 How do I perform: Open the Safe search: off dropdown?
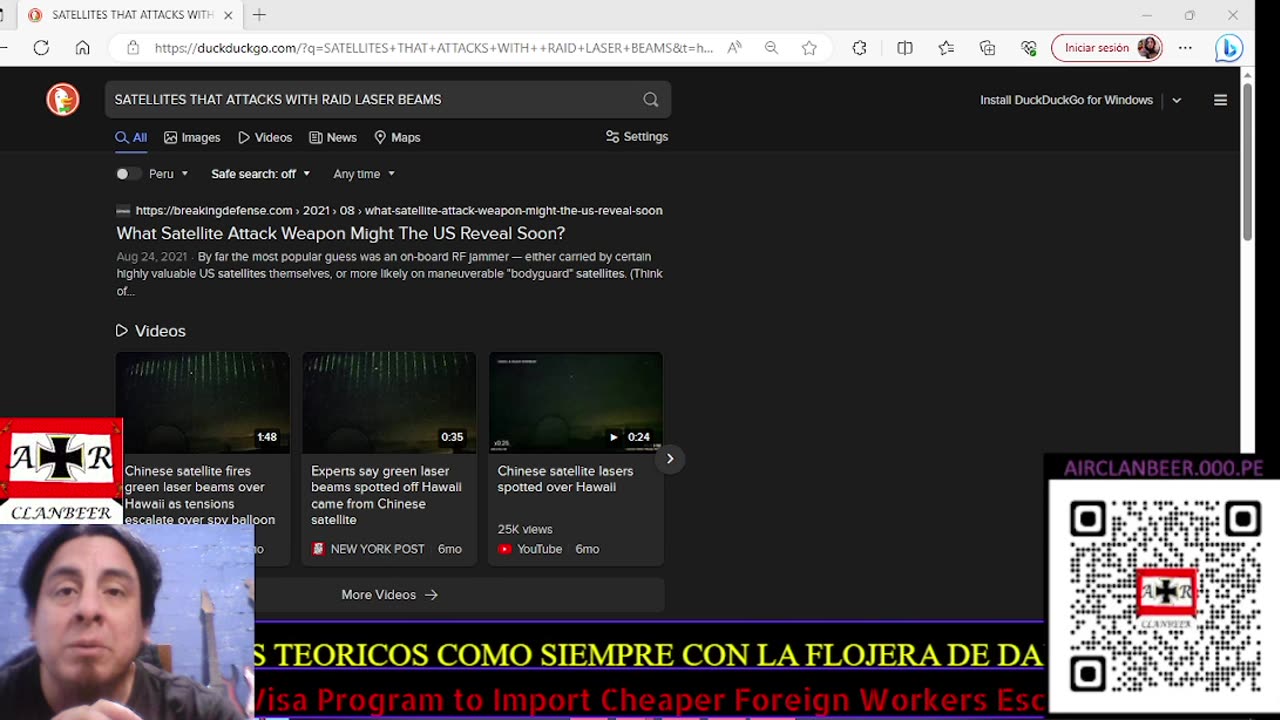260,174
